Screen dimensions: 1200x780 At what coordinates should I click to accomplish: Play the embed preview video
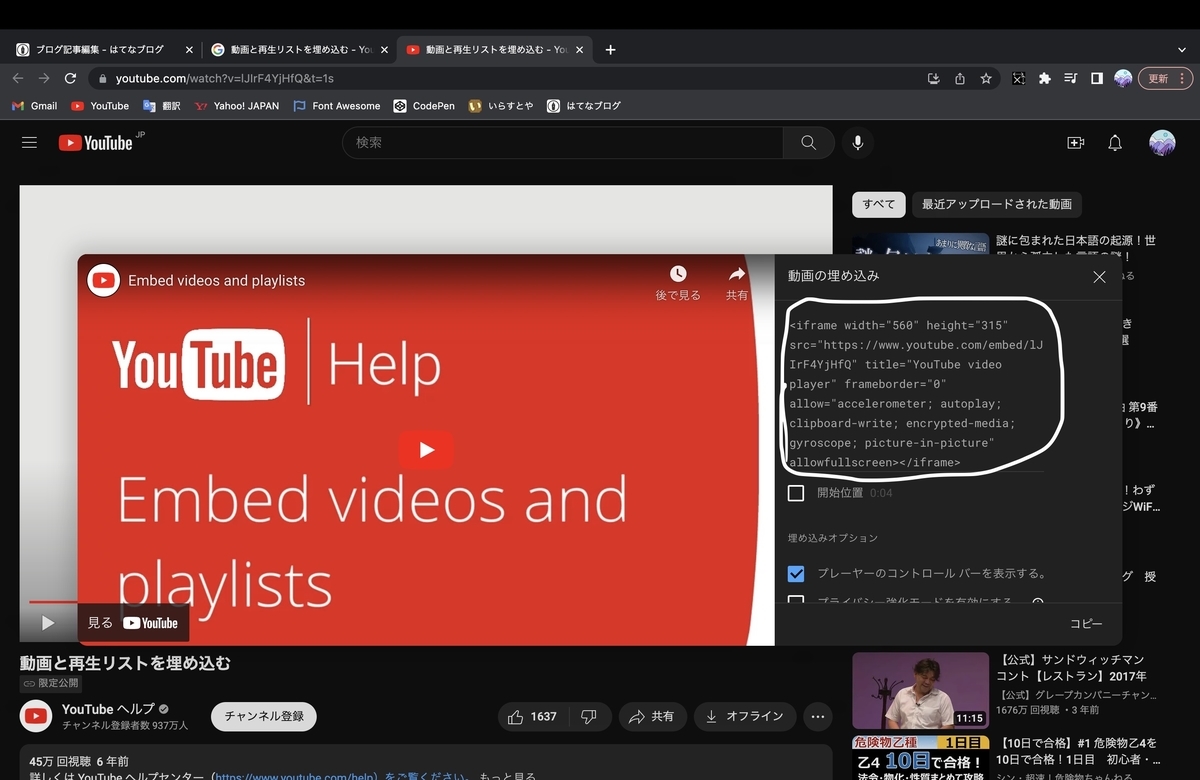(x=426, y=450)
